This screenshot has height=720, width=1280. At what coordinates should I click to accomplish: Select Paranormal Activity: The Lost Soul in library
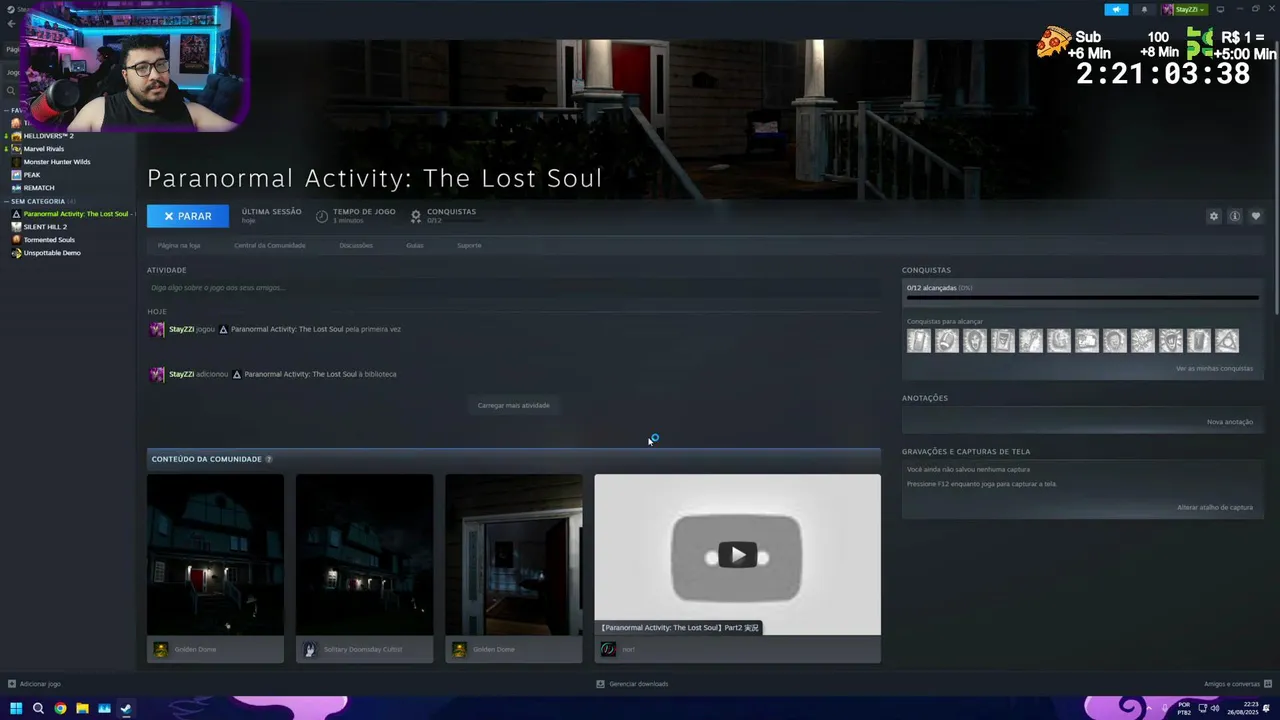[75, 213]
